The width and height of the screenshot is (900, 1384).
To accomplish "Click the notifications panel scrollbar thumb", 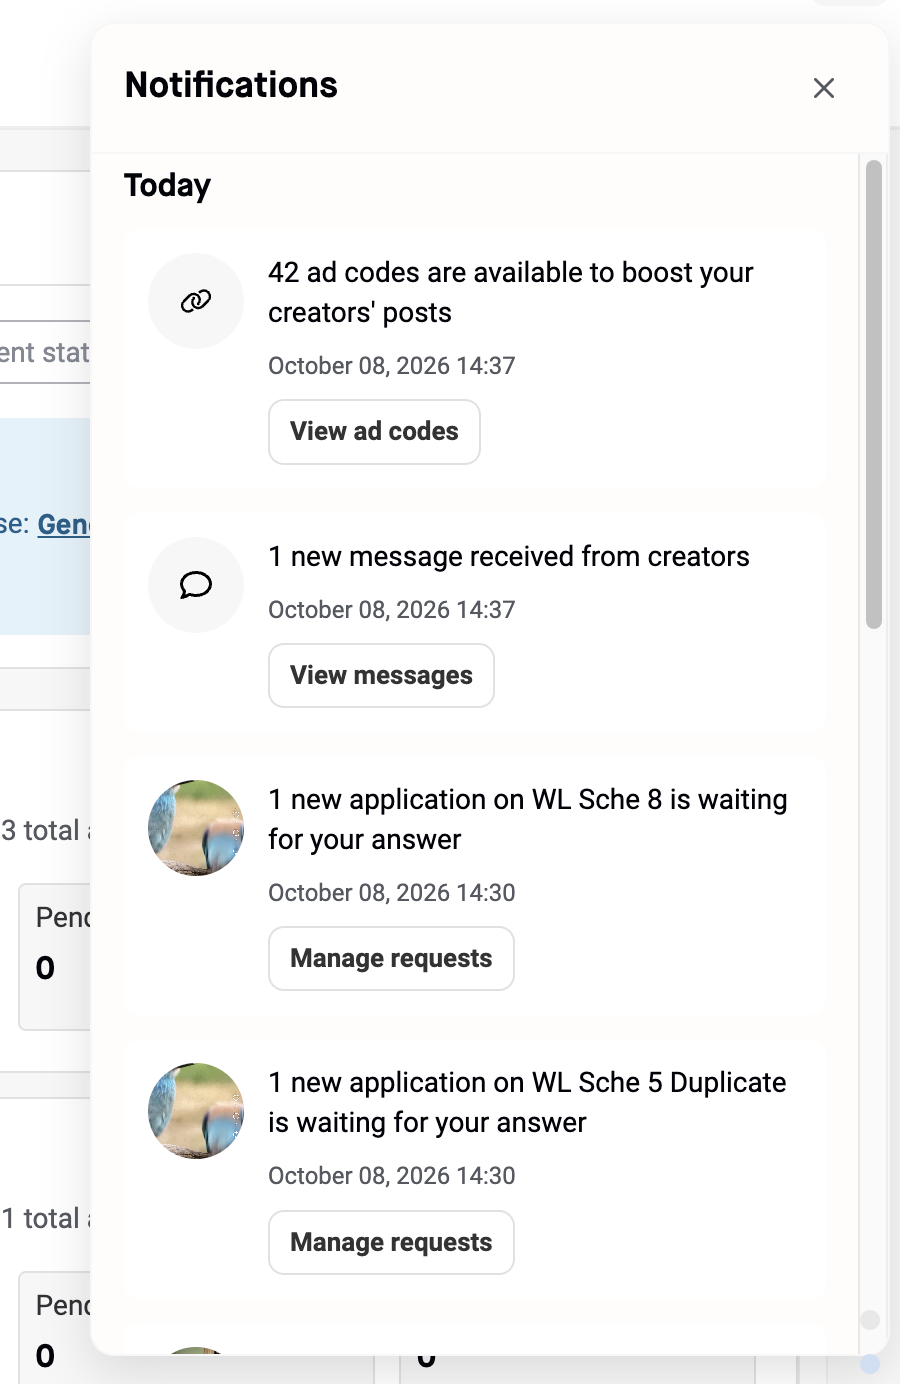I will 874,394.
